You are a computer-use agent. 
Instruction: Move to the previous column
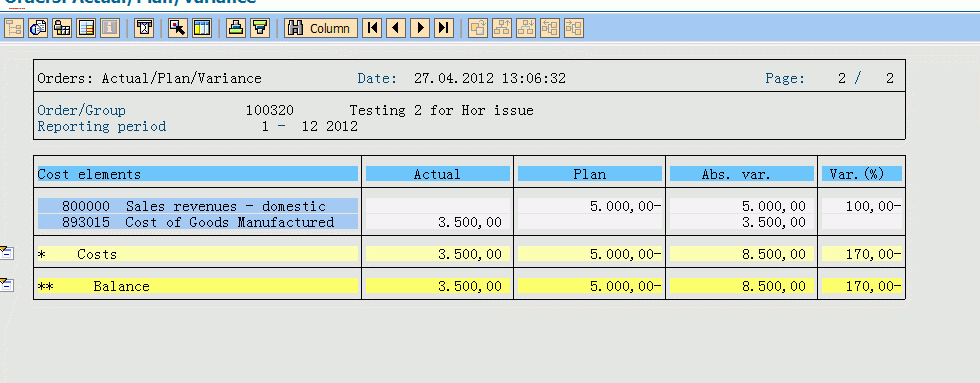396,28
